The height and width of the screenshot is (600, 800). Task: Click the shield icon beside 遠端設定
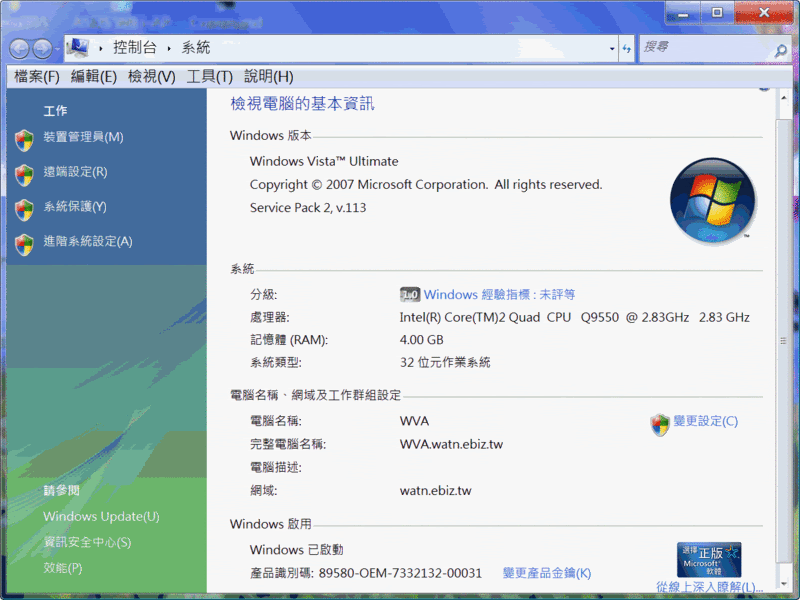(25, 173)
